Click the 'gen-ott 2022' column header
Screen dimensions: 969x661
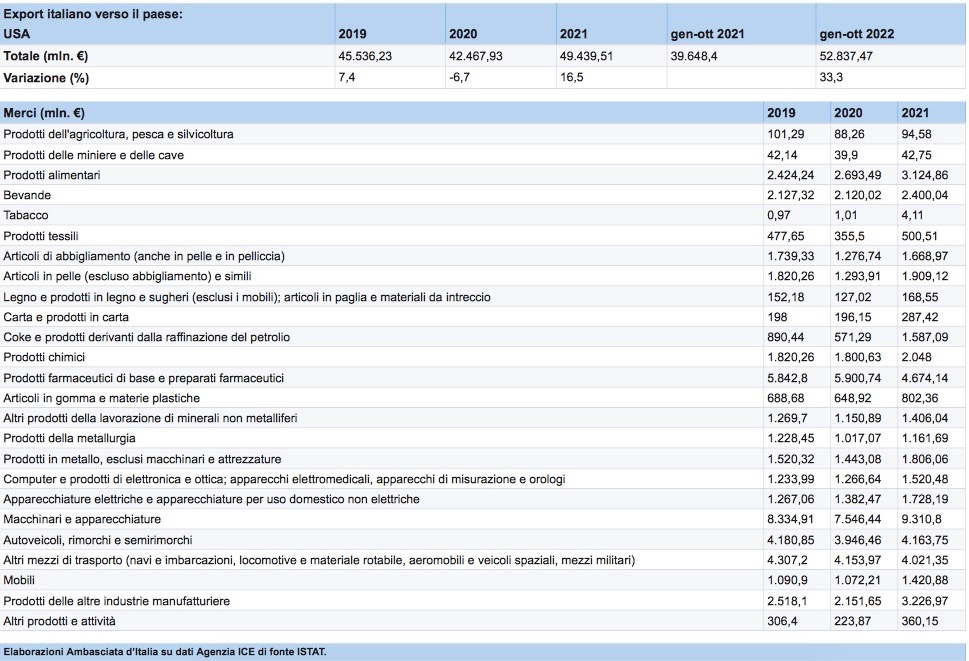coord(857,34)
